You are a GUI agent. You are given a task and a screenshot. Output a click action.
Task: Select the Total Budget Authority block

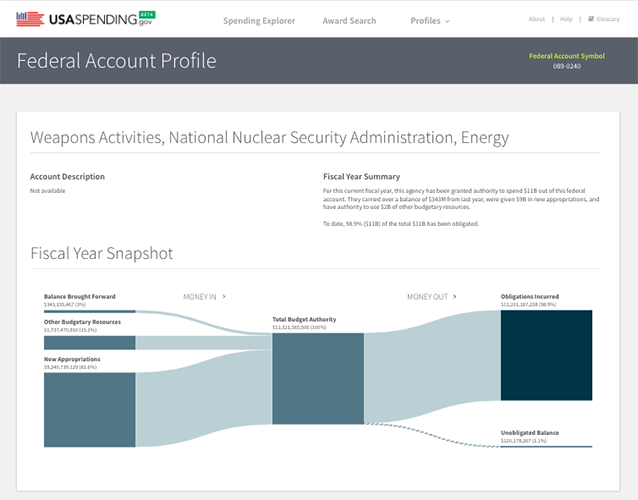(x=318, y=379)
